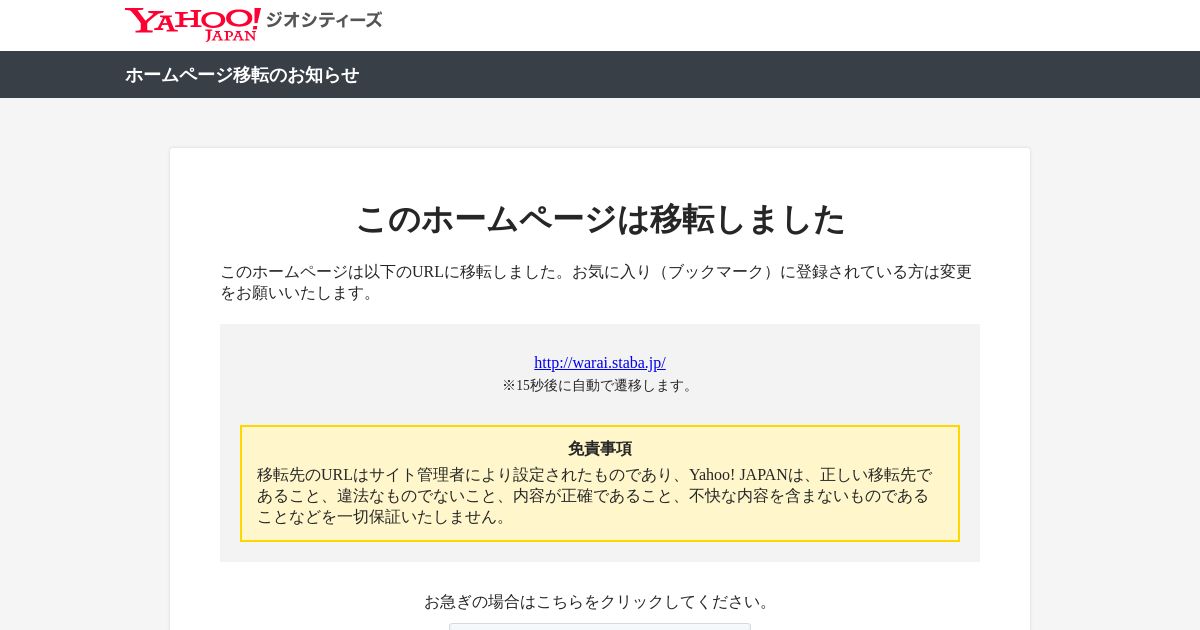Open the http://warai.staba.jp/ link
This screenshot has width=1200, height=630.
[600, 363]
